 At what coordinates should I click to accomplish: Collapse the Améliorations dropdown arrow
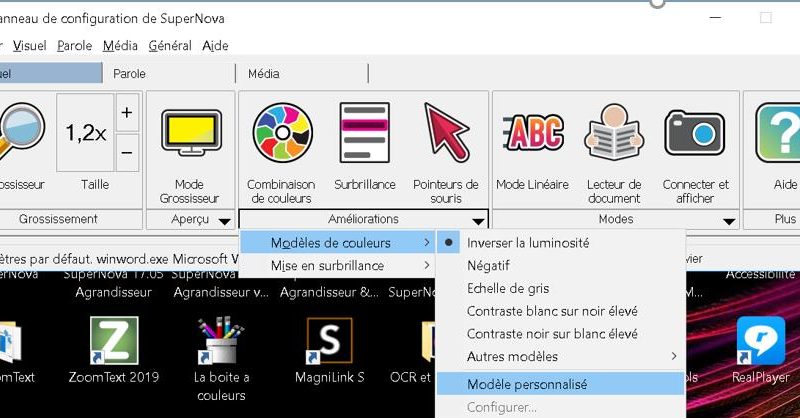[478, 221]
